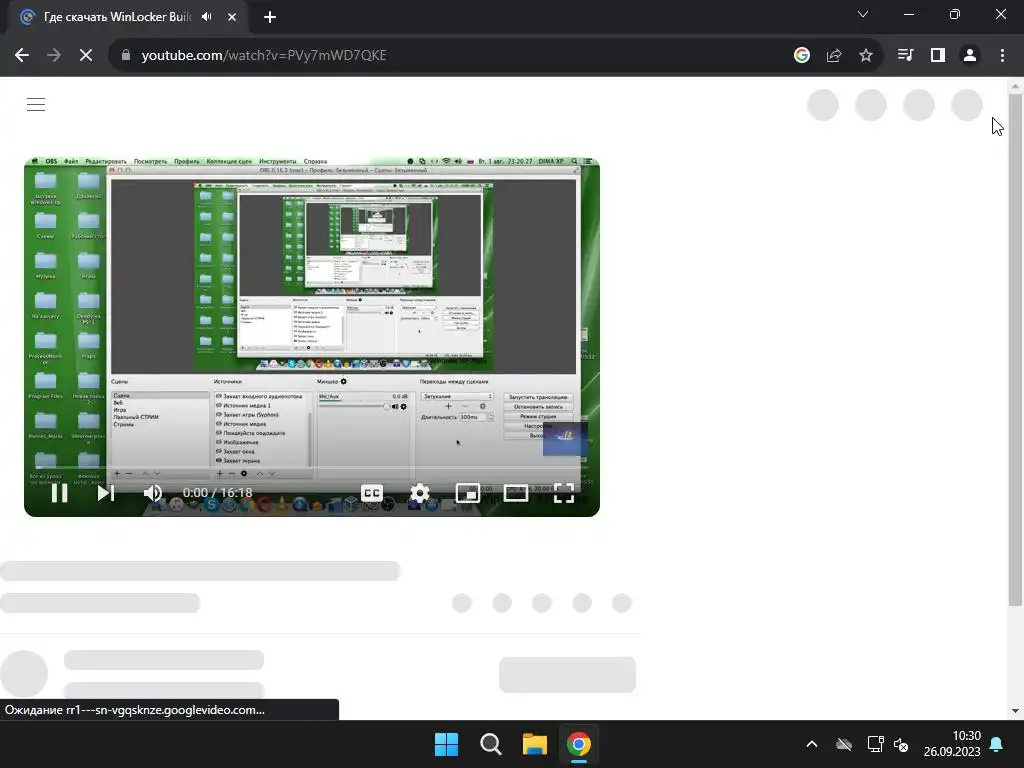The width and height of the screenshot is (1024, 768).
Task: Click the page vertical scrollbar
Action: click(x=1015, y=350)
